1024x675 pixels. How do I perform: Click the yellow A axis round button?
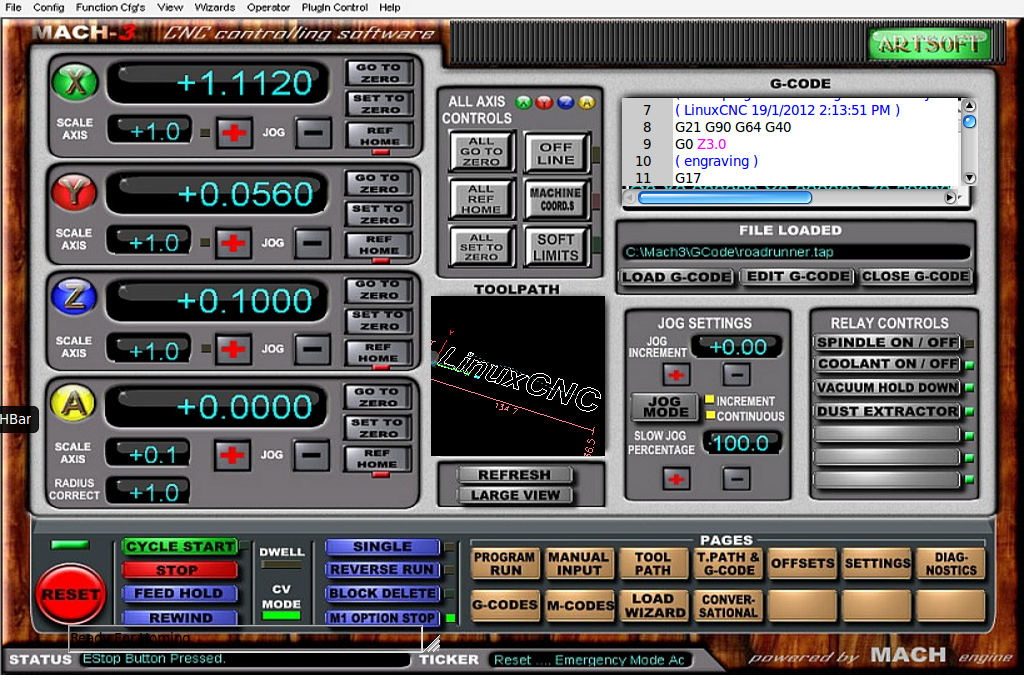(73, 404)
